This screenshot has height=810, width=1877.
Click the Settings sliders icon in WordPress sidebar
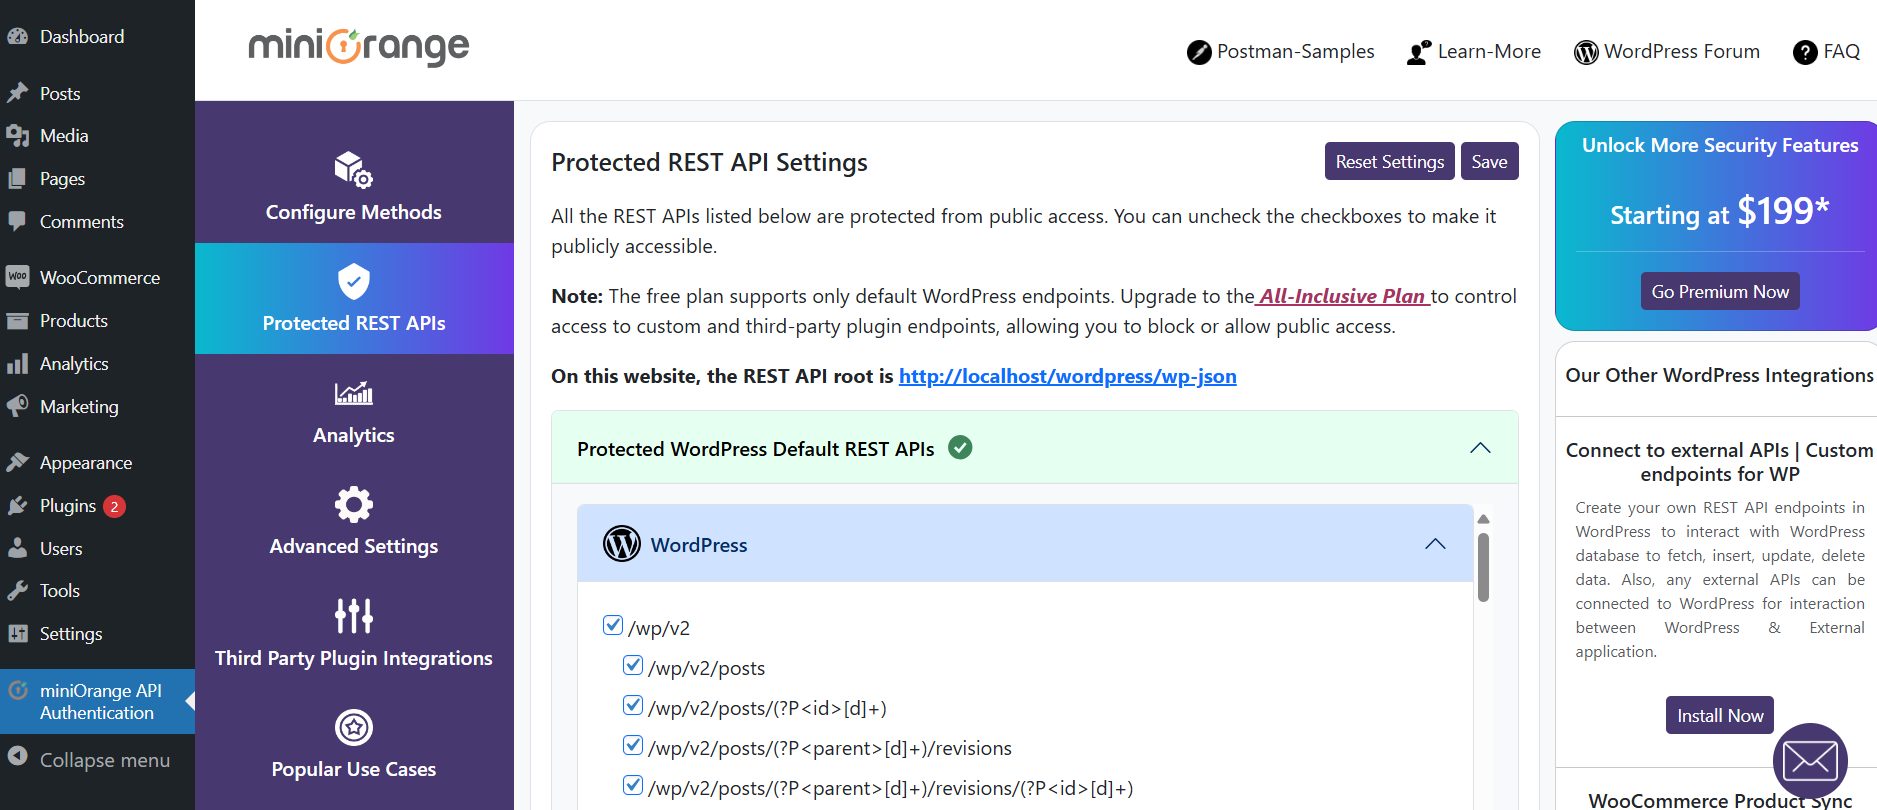(17, 633)
